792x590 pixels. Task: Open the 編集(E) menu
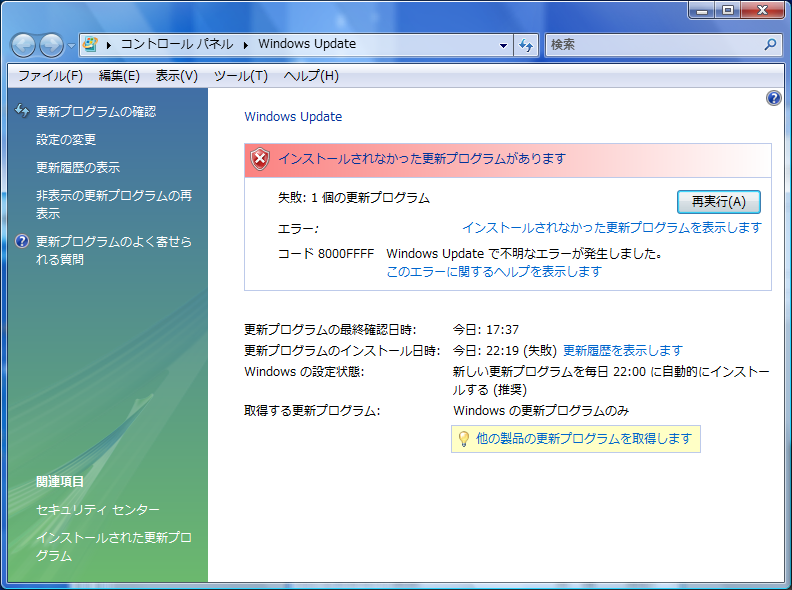coord(119,76)
